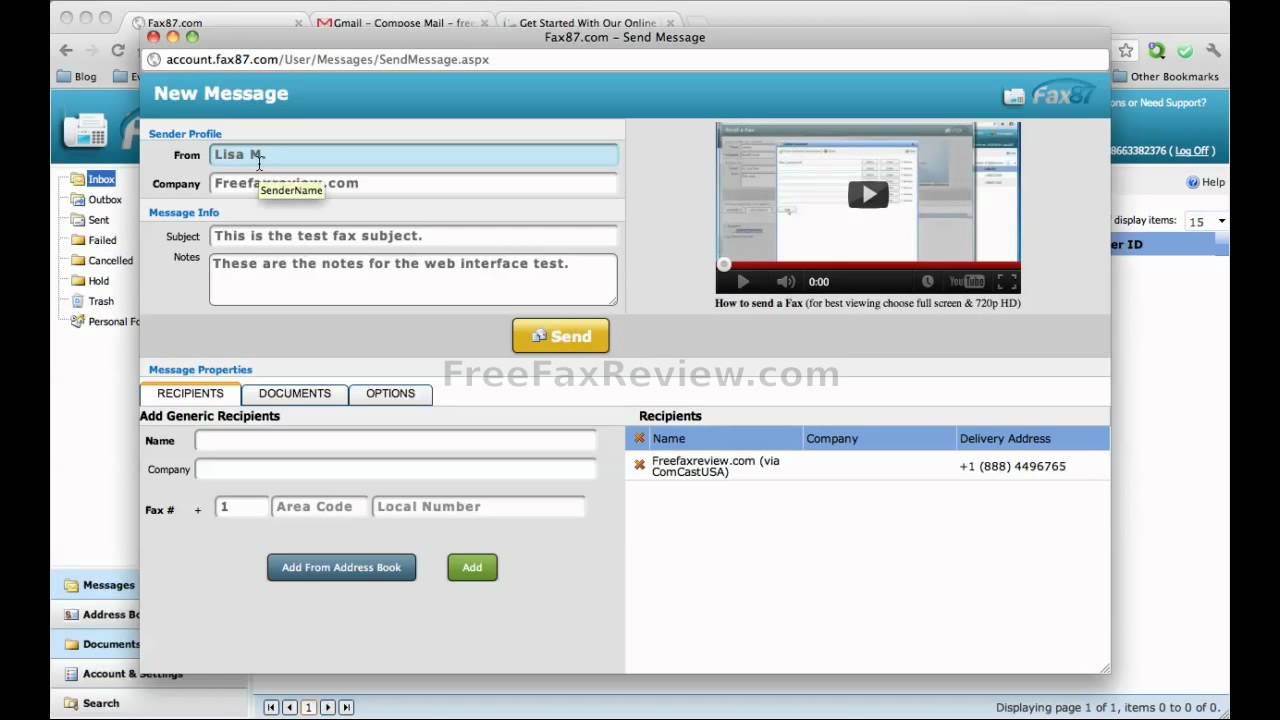1280x720 pixels.
Task: Switch to the OPTIONS tab
Action: pos(390,394)
